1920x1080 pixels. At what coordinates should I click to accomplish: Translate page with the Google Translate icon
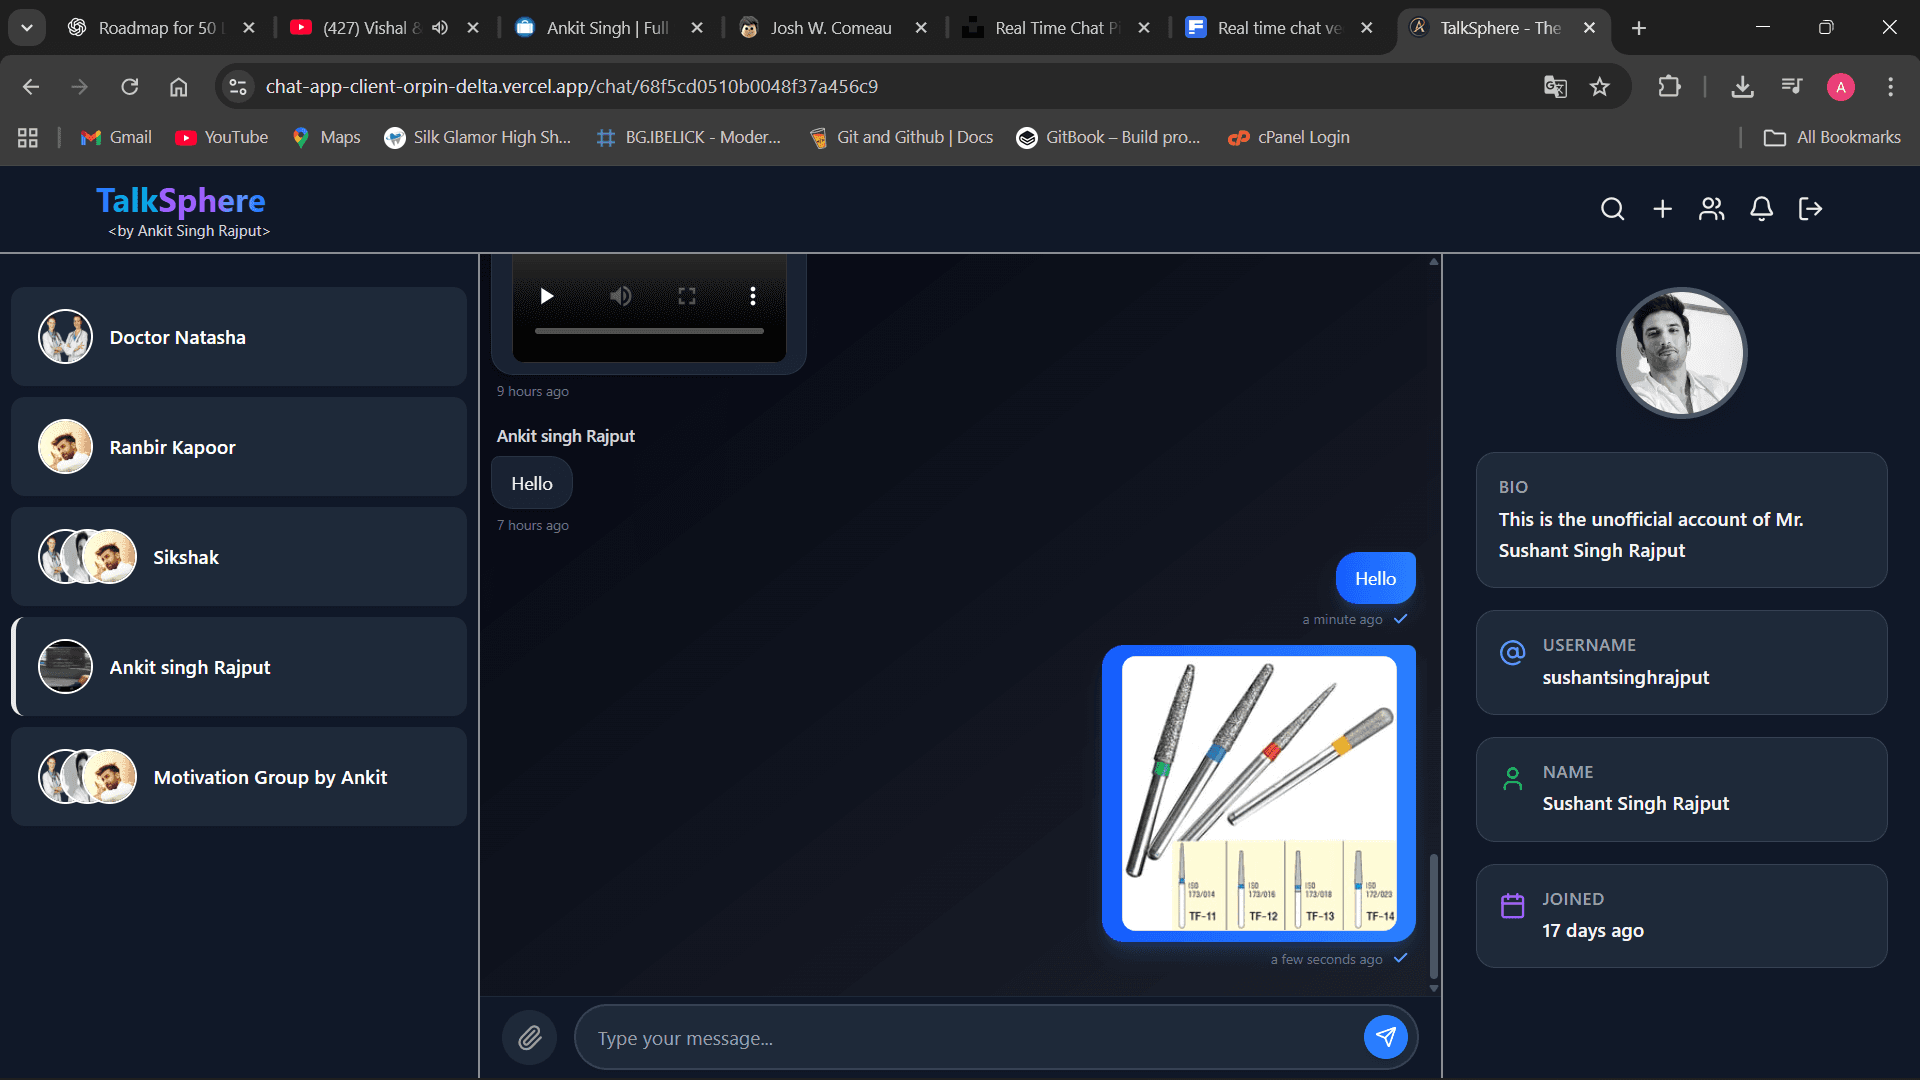[x=1556, y=87]
